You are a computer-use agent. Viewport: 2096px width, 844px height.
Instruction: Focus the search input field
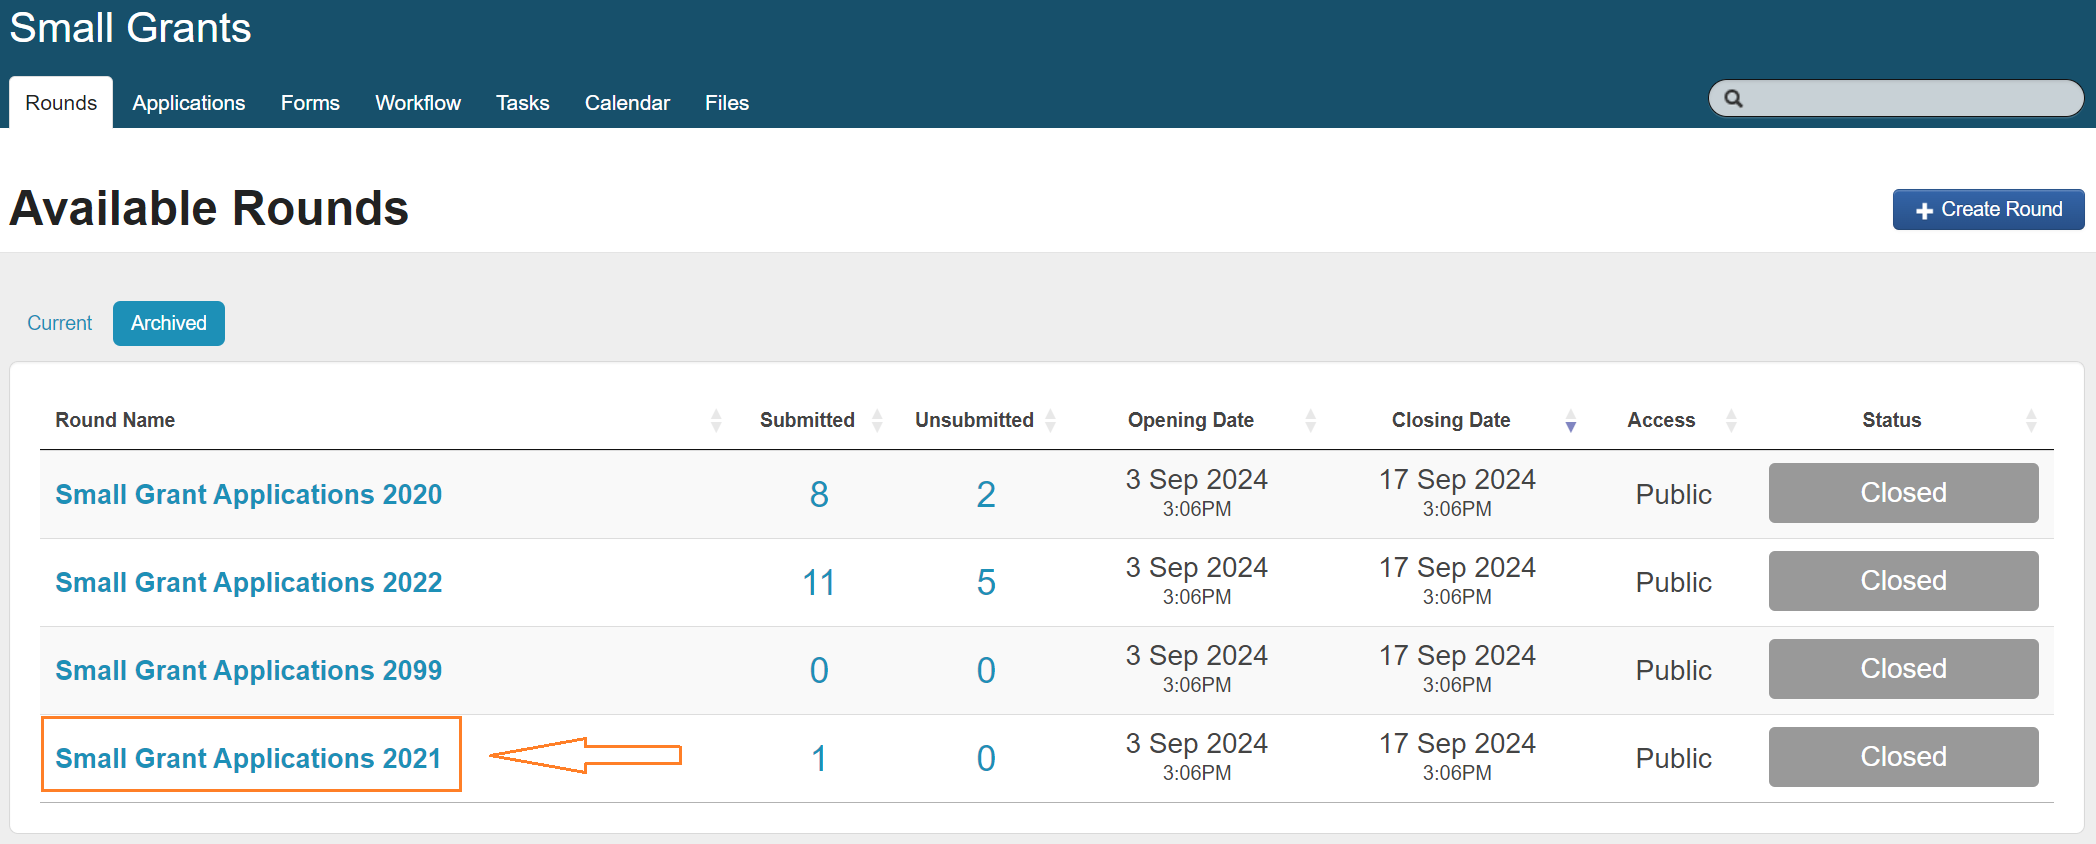point(1910,99)
